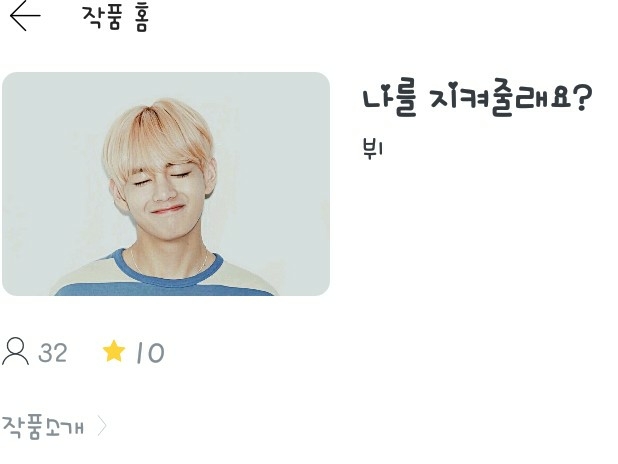The width and height of the screenshot is (618, 464).
Task: Click the word 나를 in the title
Action: point(389,99)
